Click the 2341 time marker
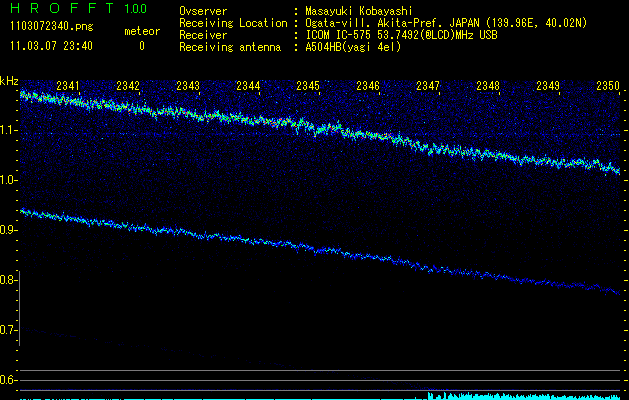Viewport: 629px width, 400px height. pos(68,85)
